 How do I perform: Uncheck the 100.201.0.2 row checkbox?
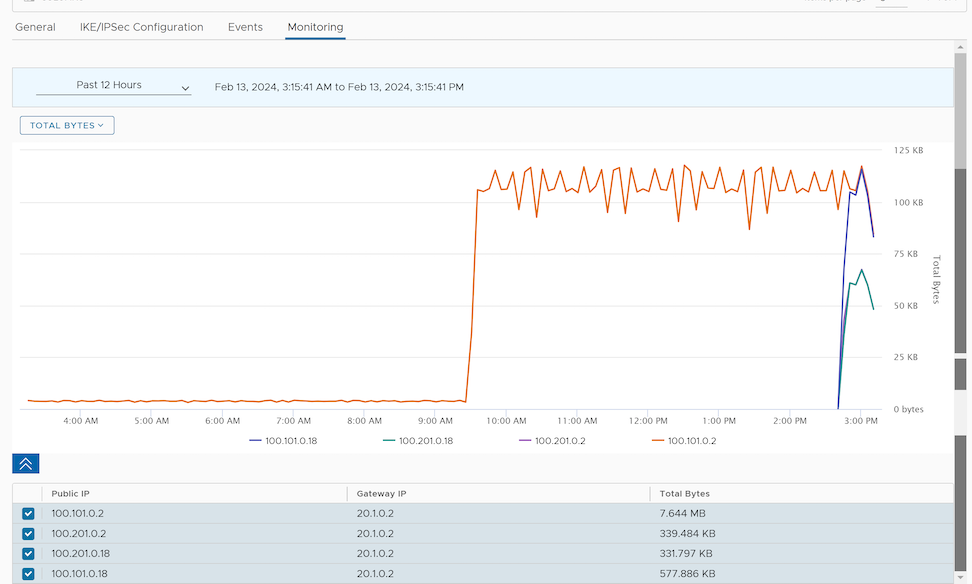click(28, 533)
